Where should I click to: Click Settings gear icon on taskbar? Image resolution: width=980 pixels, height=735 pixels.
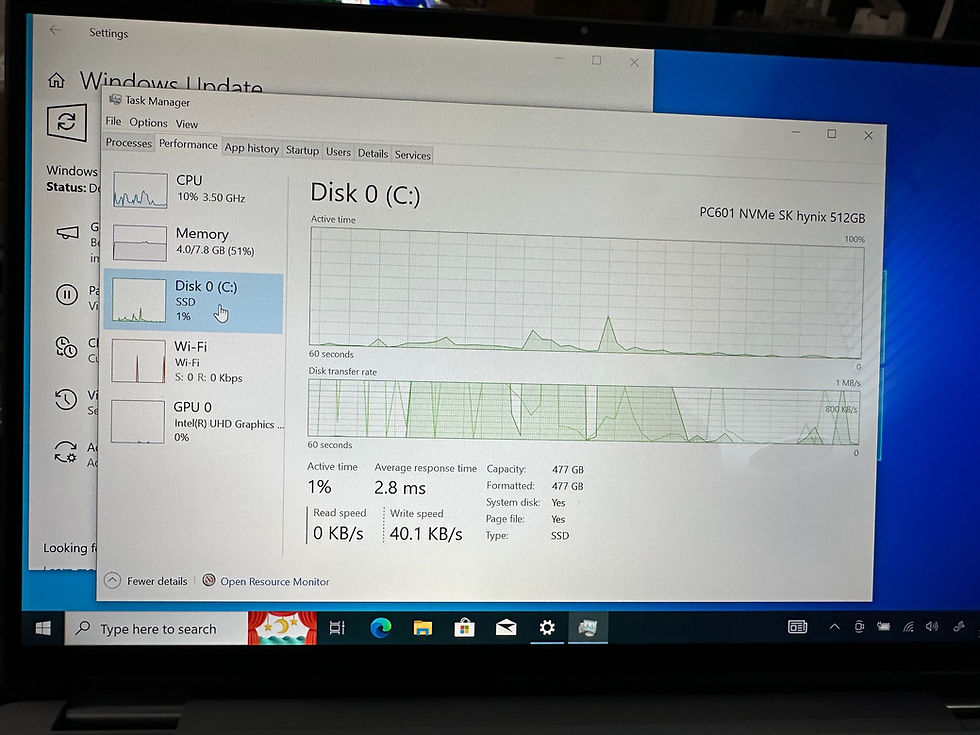point(547,627)
